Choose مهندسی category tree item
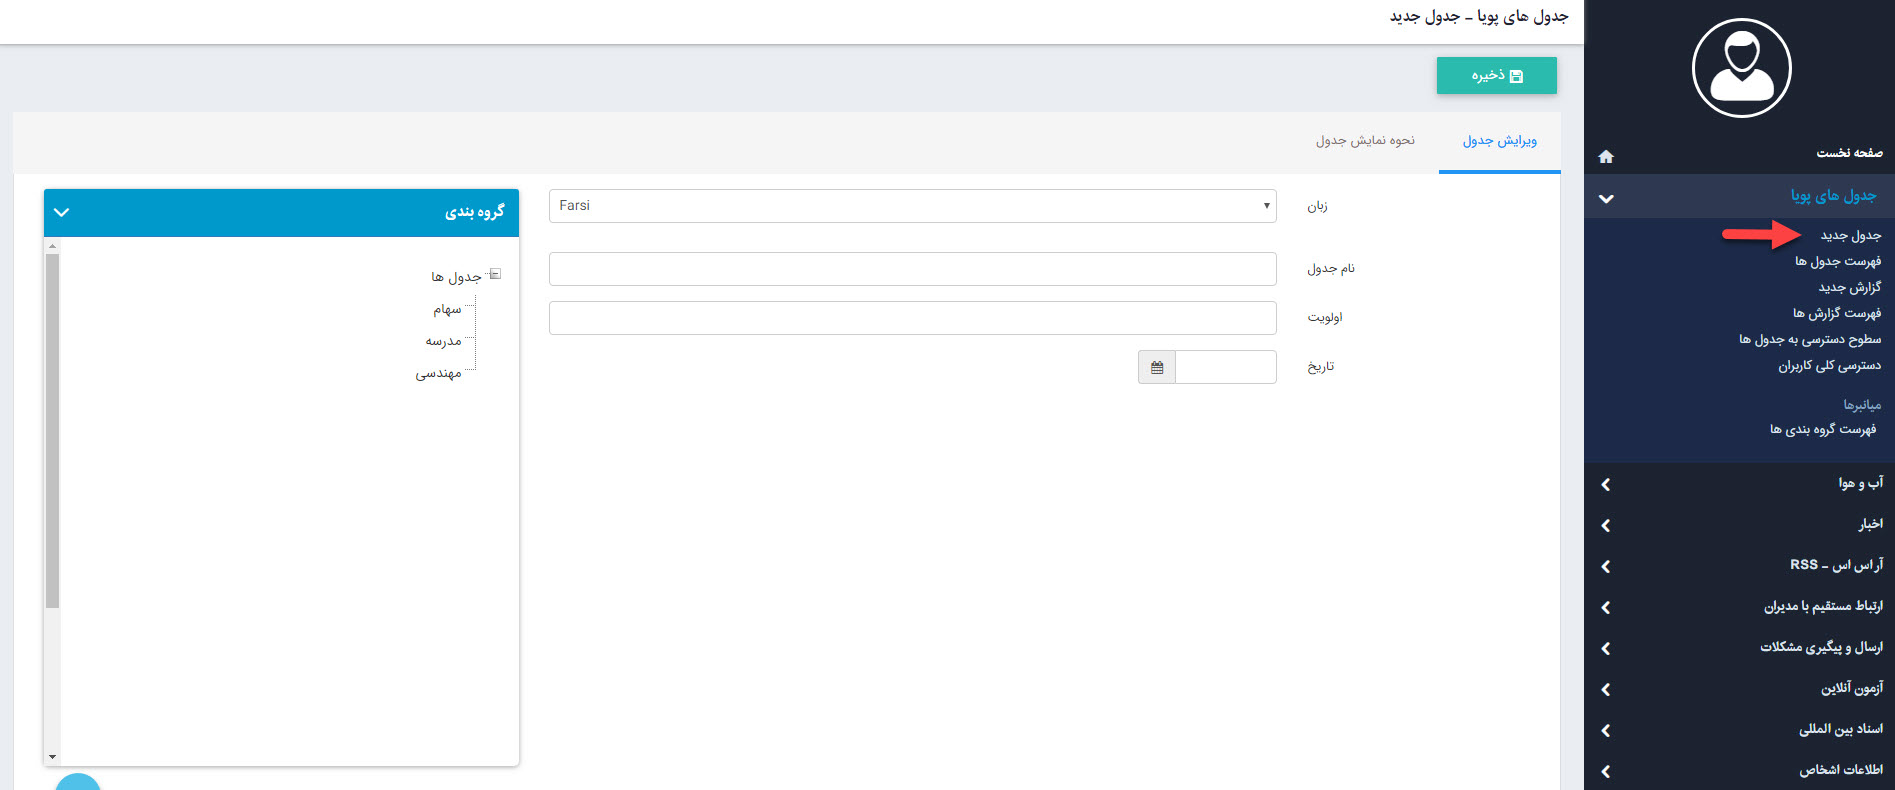Viewport: 1895px width, 790px height. pyautogui.click(x=438, y=373)
